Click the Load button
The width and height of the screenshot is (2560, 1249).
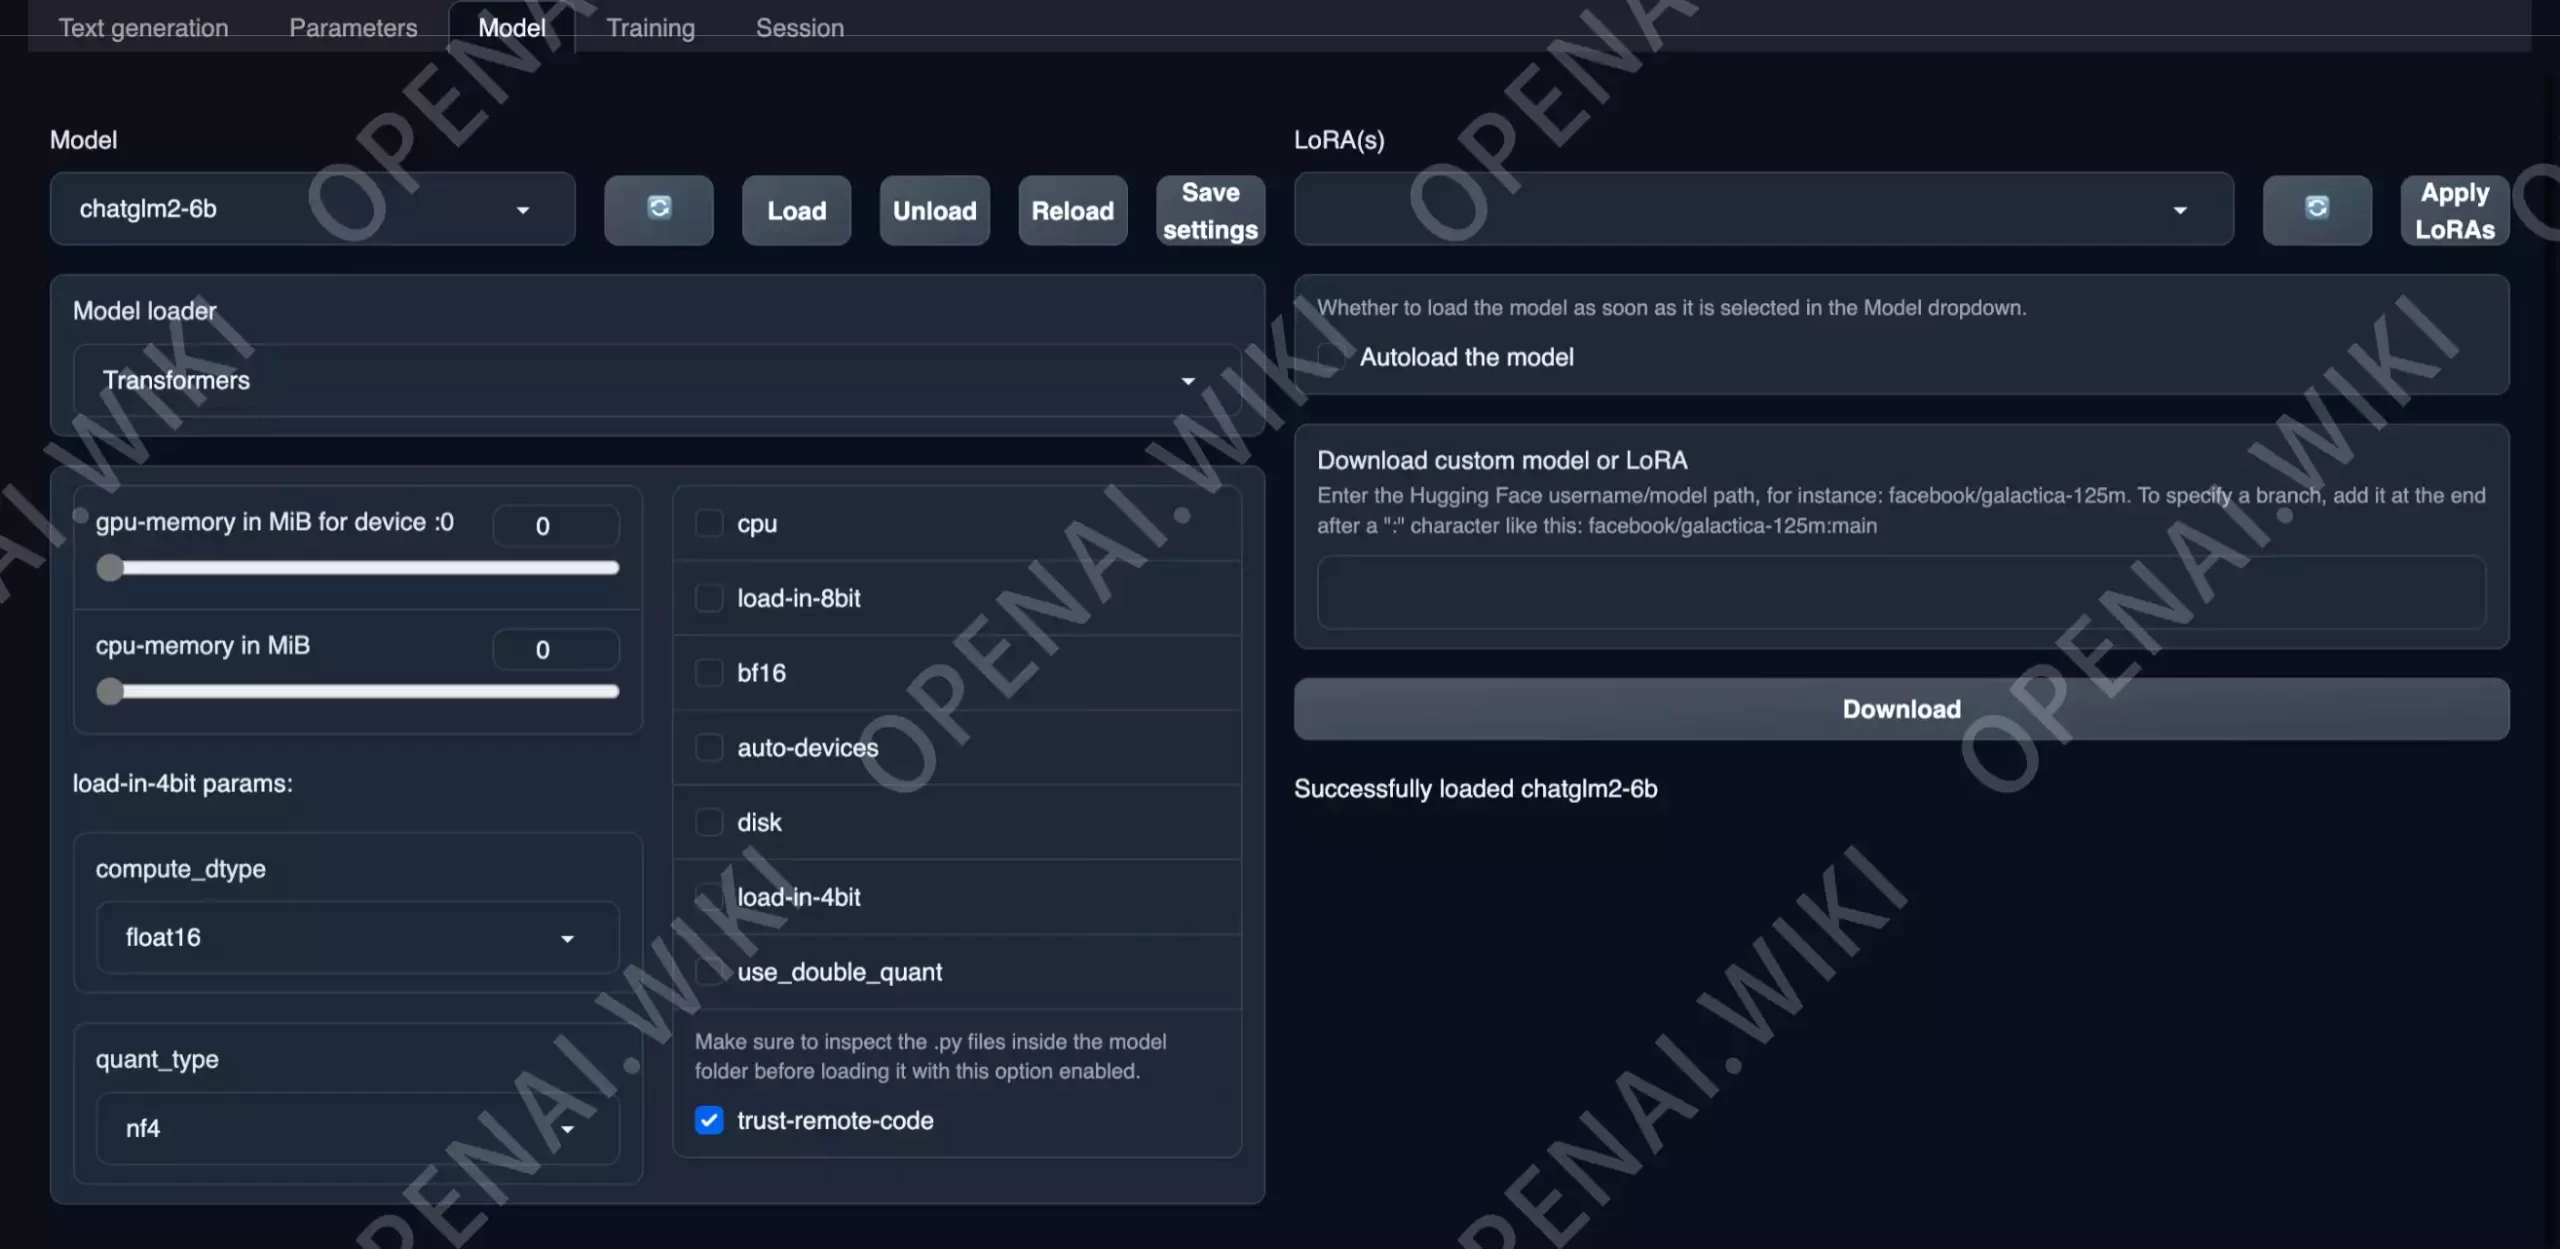(796, 210)
